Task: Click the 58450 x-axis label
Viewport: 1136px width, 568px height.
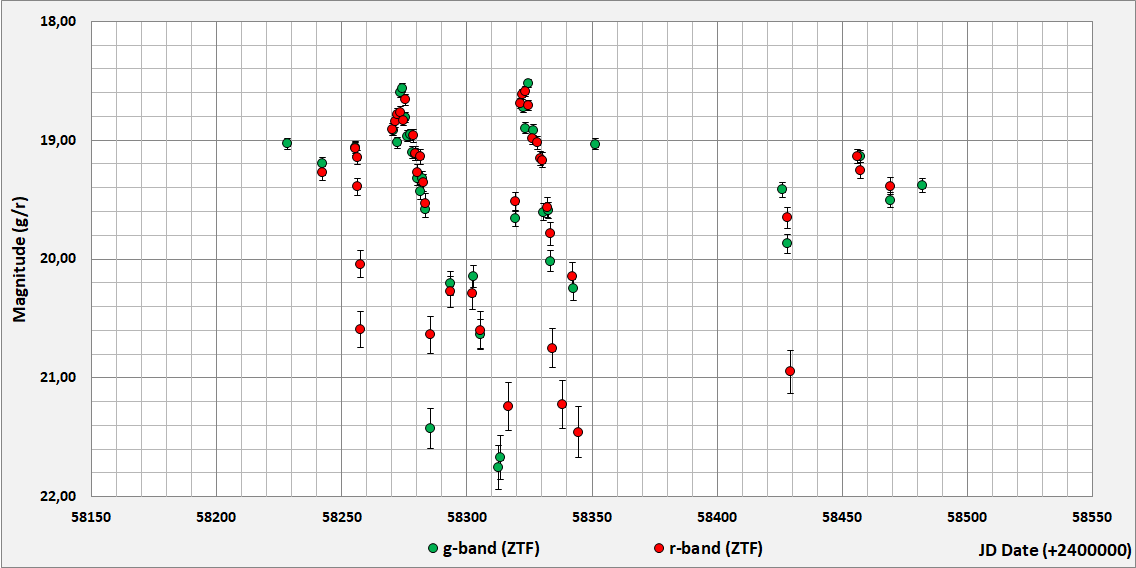Action: coord(843,517)
